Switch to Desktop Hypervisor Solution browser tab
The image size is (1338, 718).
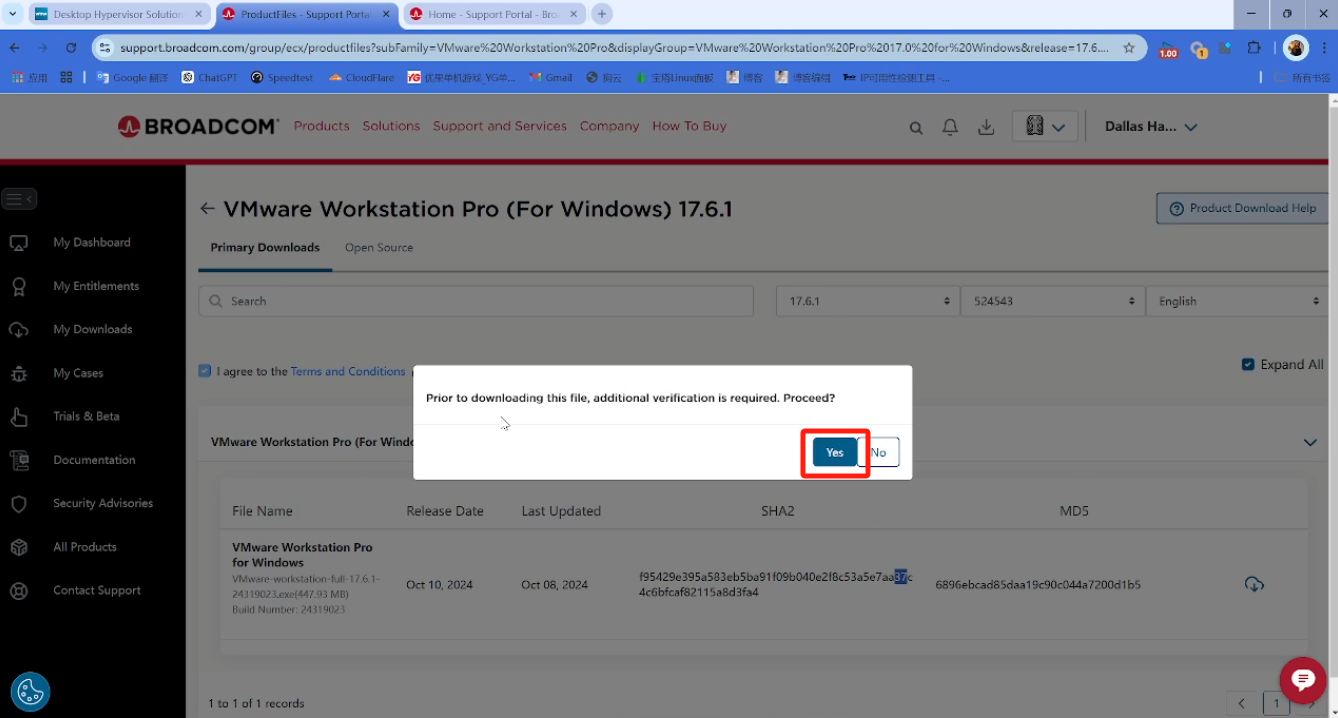pos(118,14)
